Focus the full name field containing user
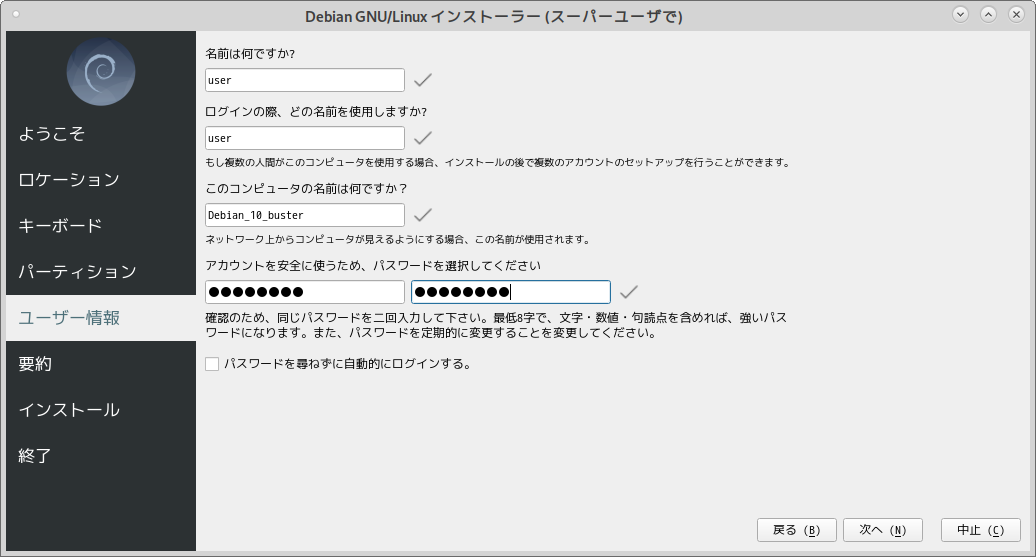This screenshot has width=1036, height=557. click(305, 80)
